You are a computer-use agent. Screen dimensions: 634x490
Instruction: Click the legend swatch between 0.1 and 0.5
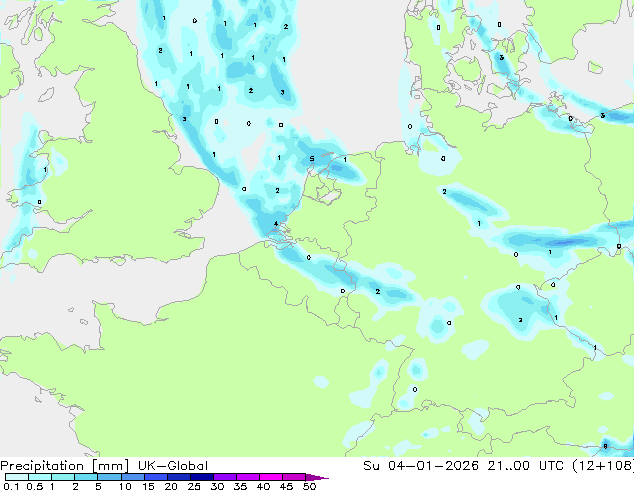(x=17, y=477)
